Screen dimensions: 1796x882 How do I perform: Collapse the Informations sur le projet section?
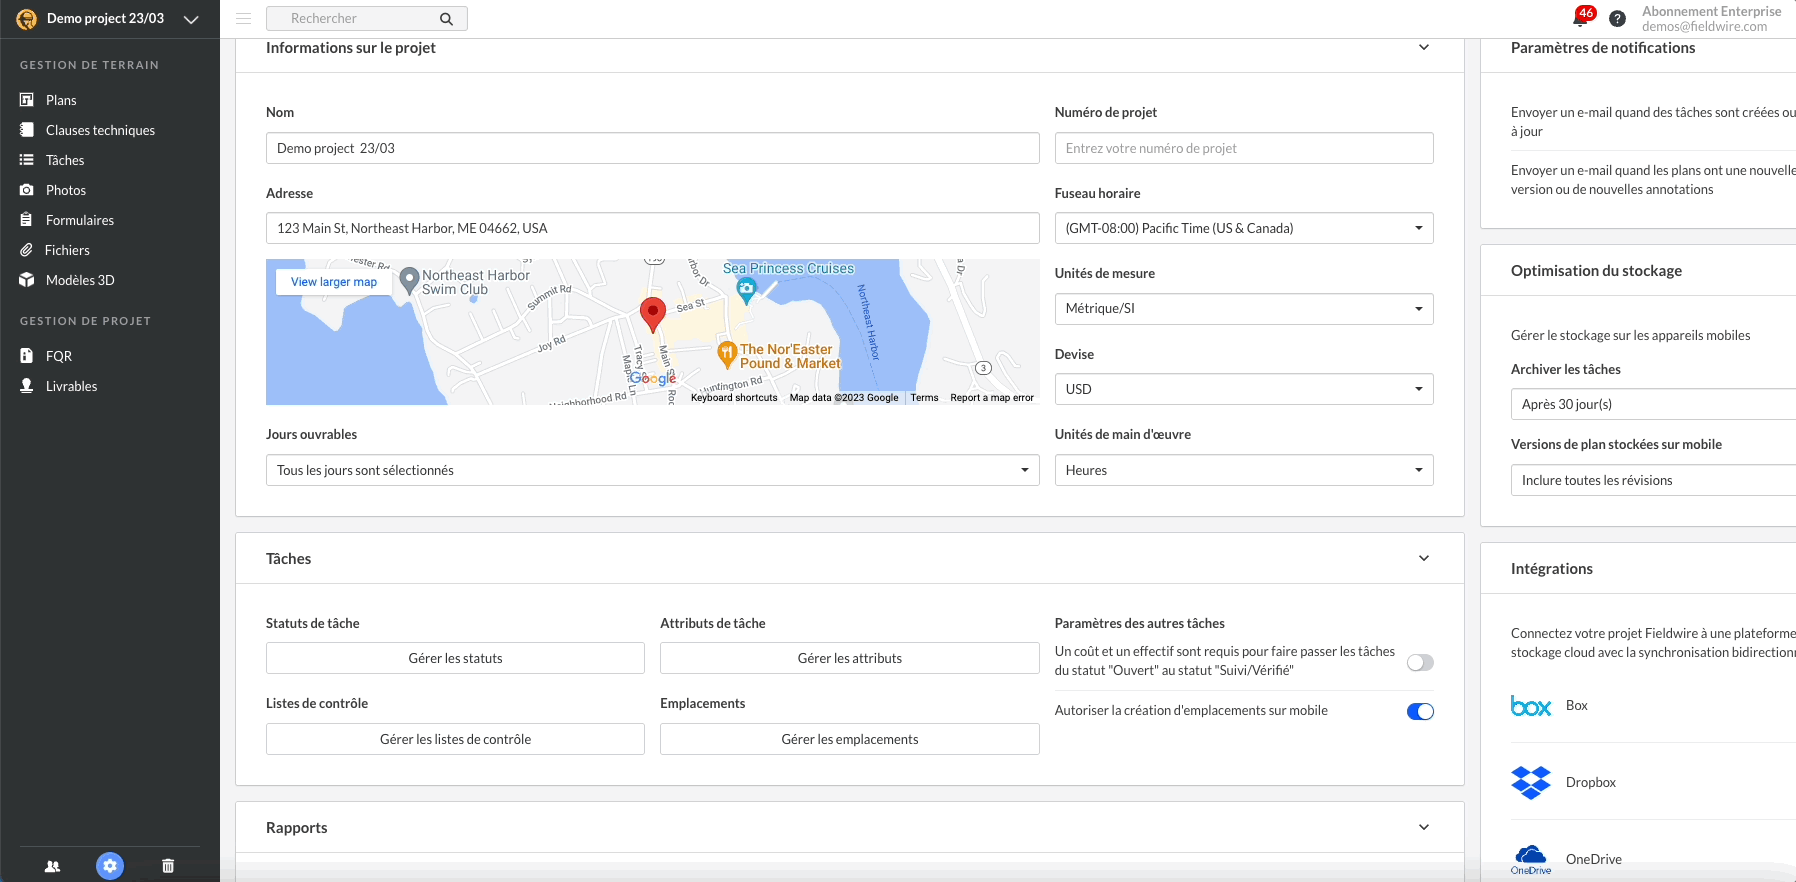pyautogui.click(x=1424, y=48)
